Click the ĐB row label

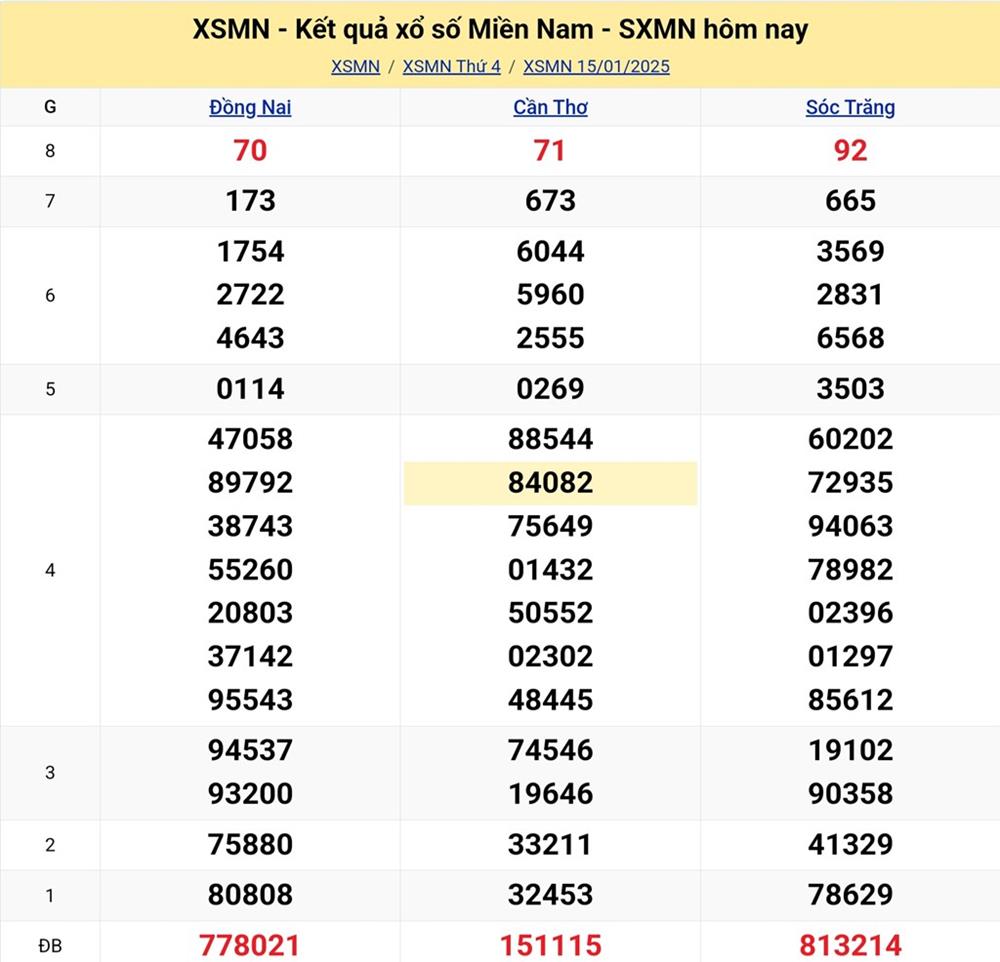click(x=50, y=944)
